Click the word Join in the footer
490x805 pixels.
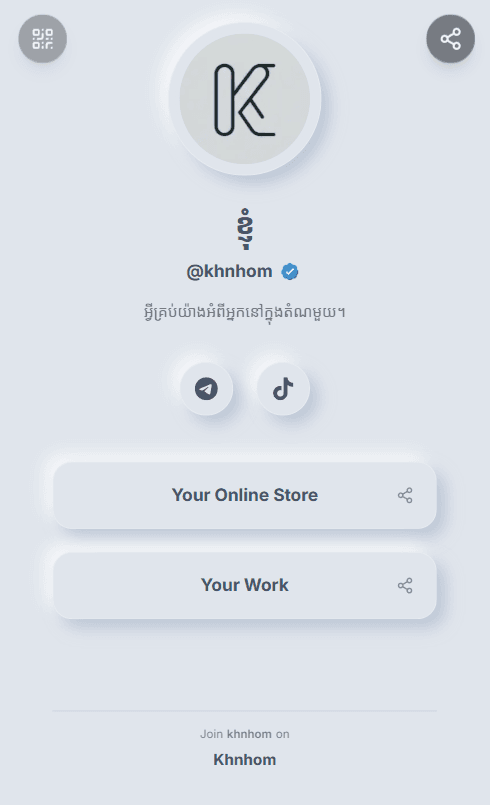pyautogui.click(x=211, y=734)
